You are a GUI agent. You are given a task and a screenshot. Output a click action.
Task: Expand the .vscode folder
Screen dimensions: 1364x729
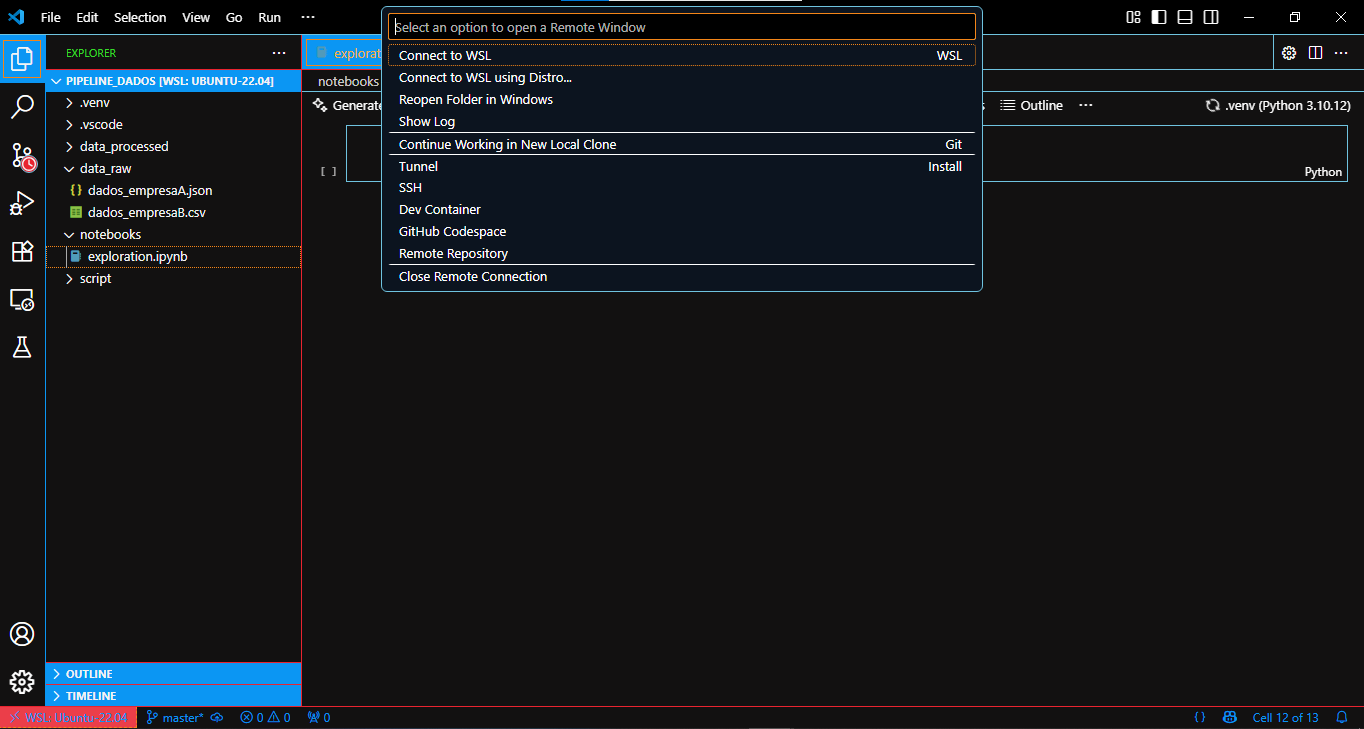pos(173,124)
